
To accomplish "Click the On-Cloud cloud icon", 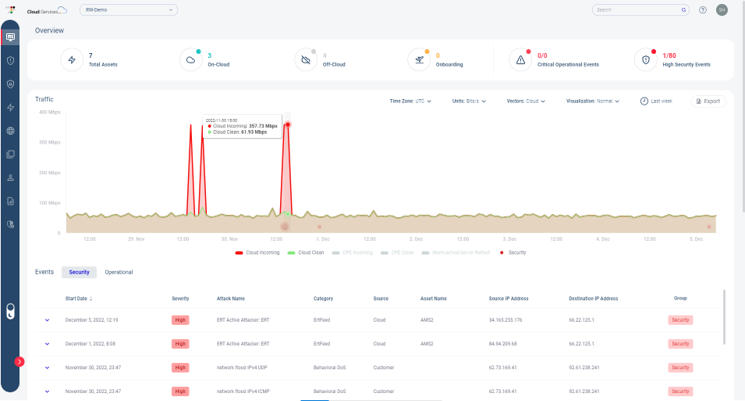I will 190,60.
